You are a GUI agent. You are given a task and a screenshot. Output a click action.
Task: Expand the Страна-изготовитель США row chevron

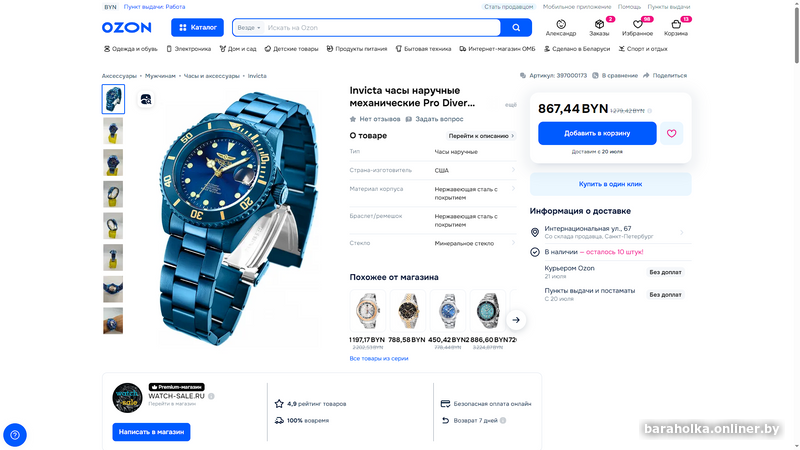(x=513, y=170)
